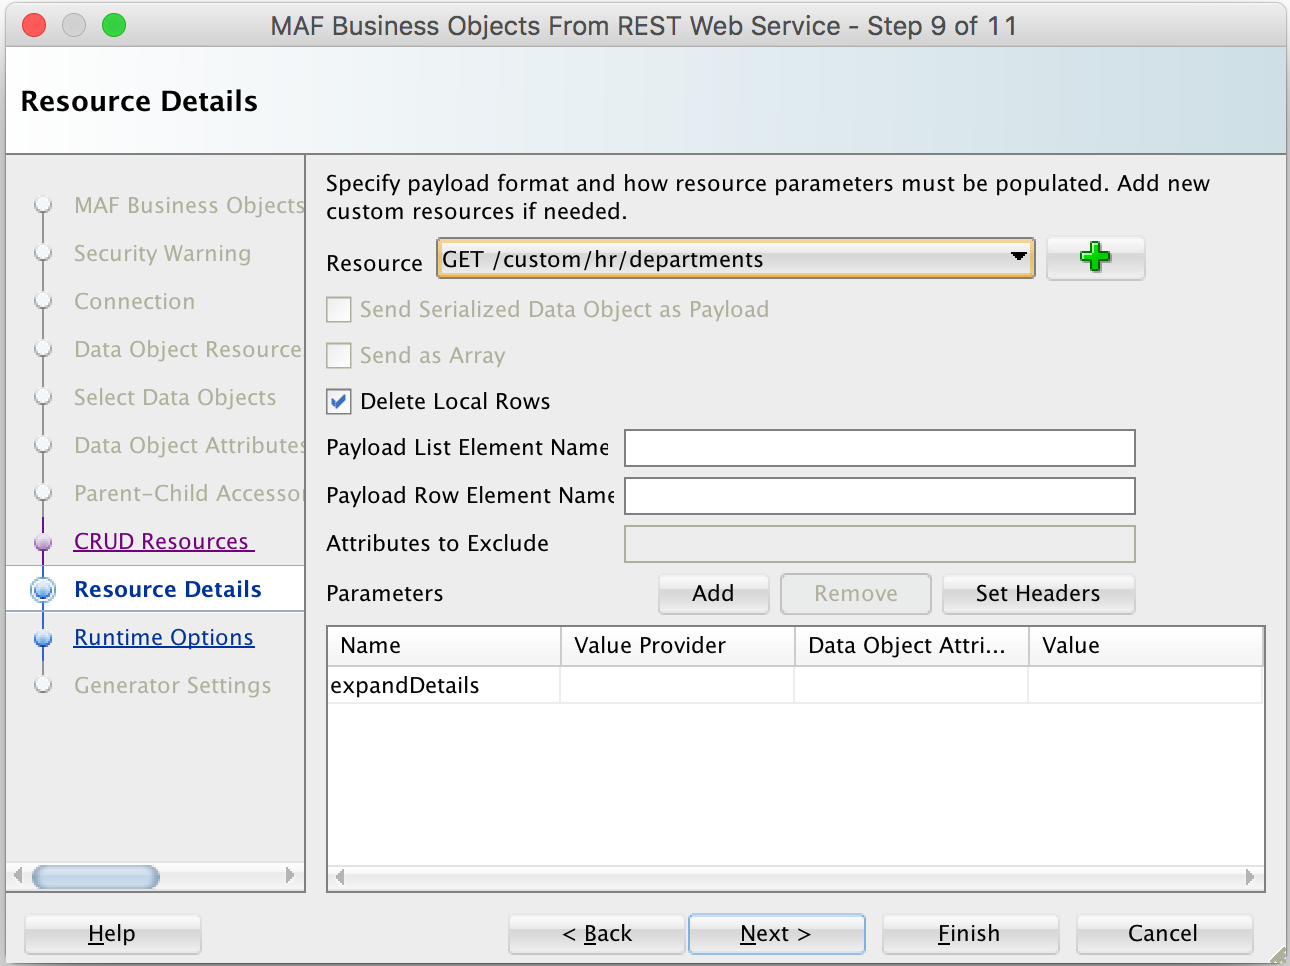Select the Data Object Resources wizard step

point(189,349)
